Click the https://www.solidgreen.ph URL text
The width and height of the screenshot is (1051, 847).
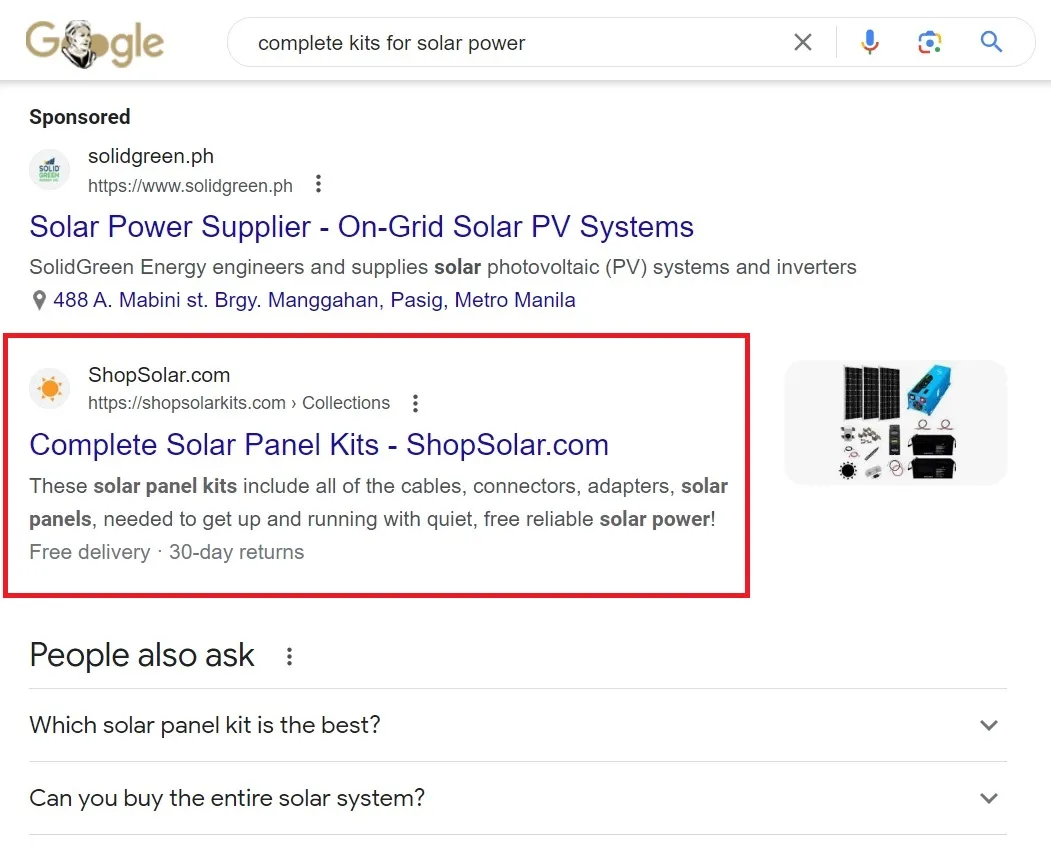click(190, 186)
